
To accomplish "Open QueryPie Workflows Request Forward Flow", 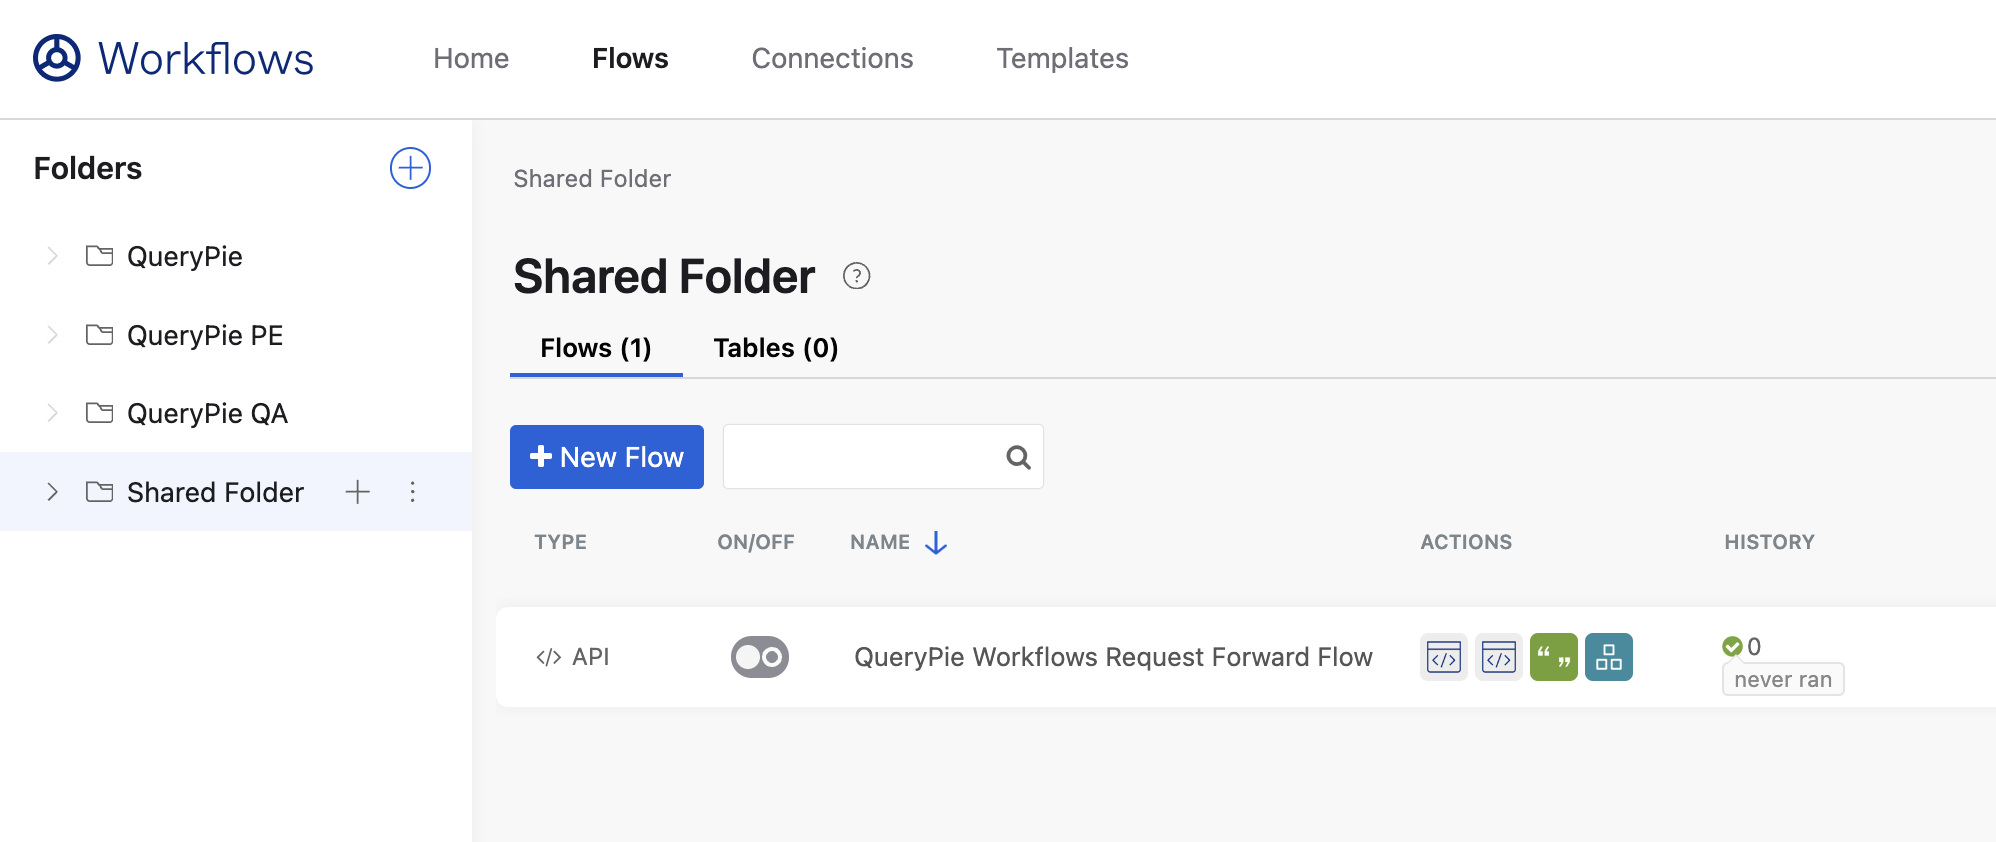I will [1112, 657].
